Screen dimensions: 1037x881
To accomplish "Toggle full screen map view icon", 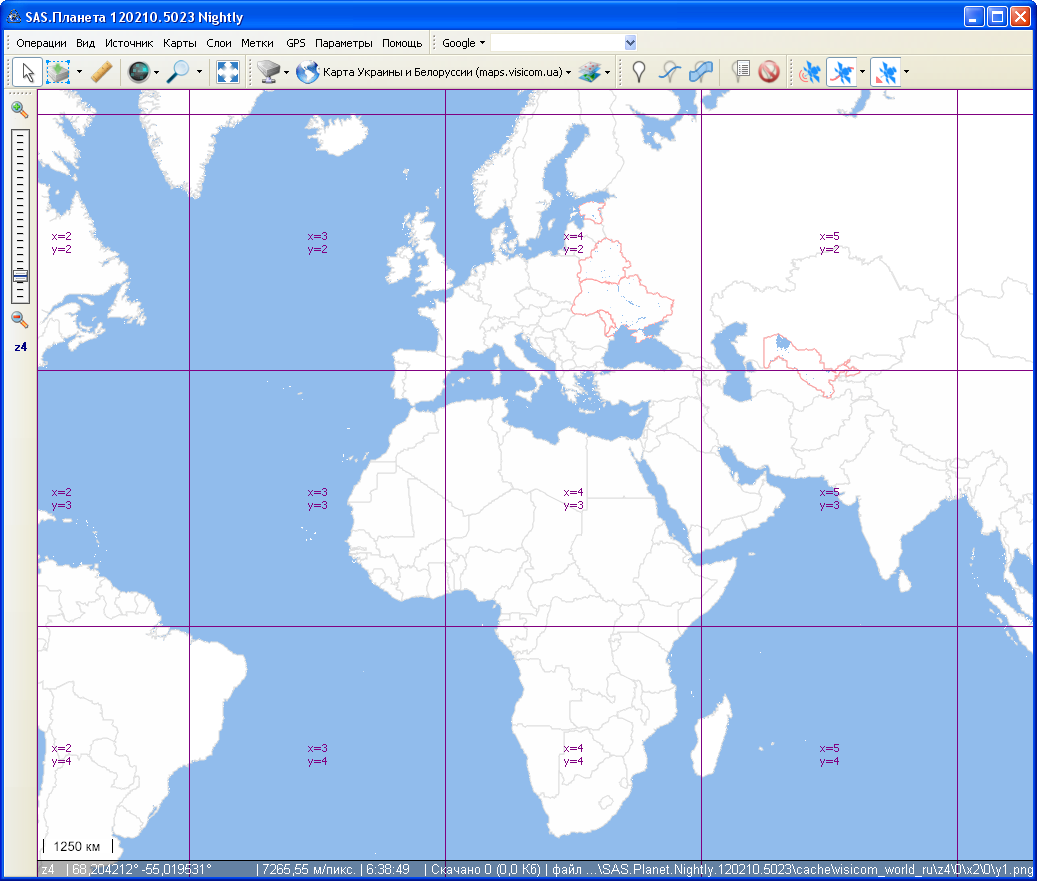I will tap(228, 72).
